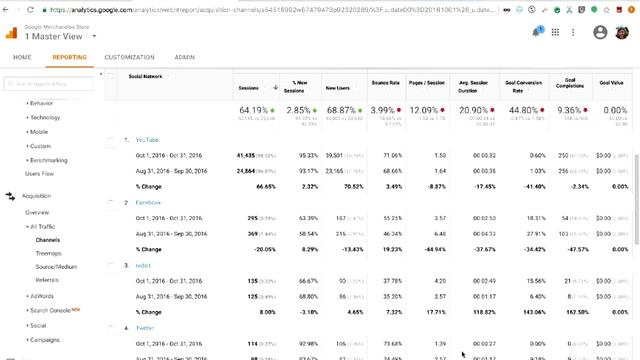This screenshot has width=640, height=360.
Task: Reload the page with refresh icon
Action: click(30, 9)
